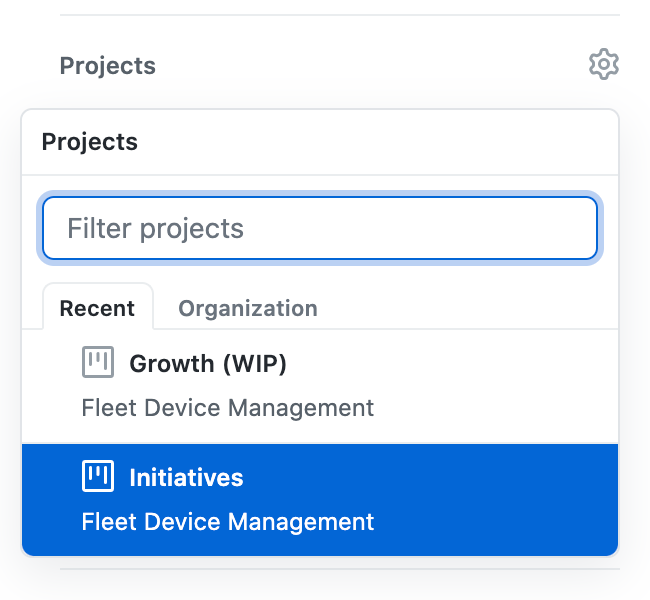This screenshot has width=650, height=600.
Task: Click the placeholder text in the filter box
Action: (x=155, y=229)
